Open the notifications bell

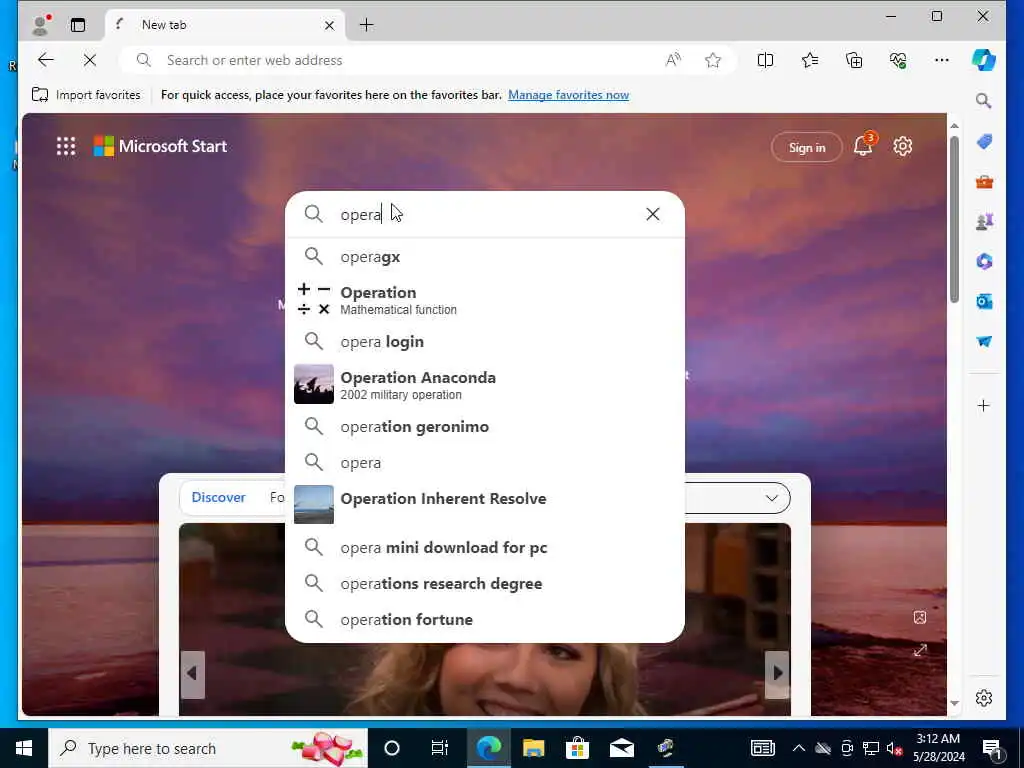863,146
